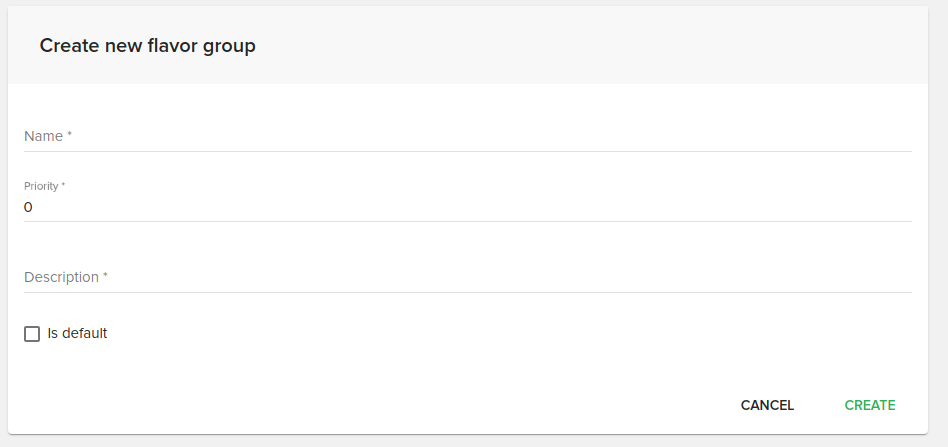Viewport: 948px width, 447px height.
Task: Click the underline below the Priority field
Action: tap(467, 221)
